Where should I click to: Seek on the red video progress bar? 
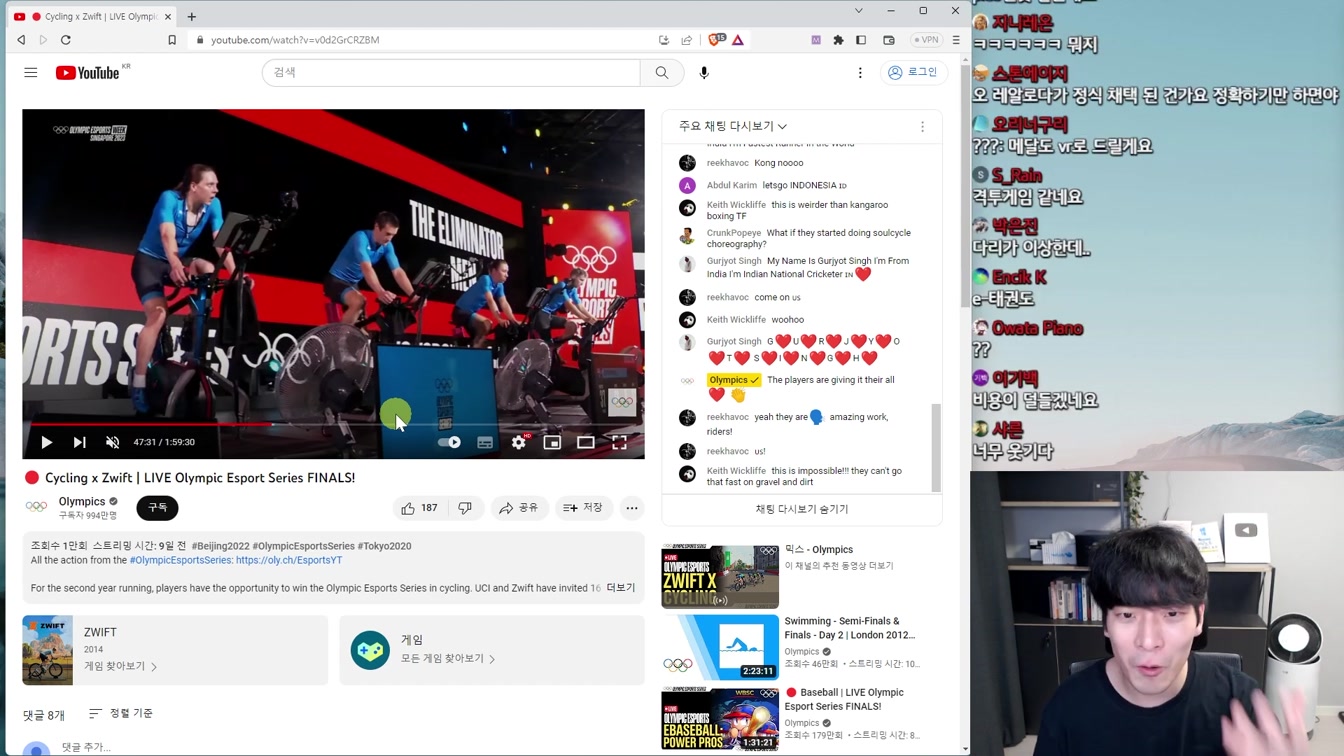coord(333,424)
